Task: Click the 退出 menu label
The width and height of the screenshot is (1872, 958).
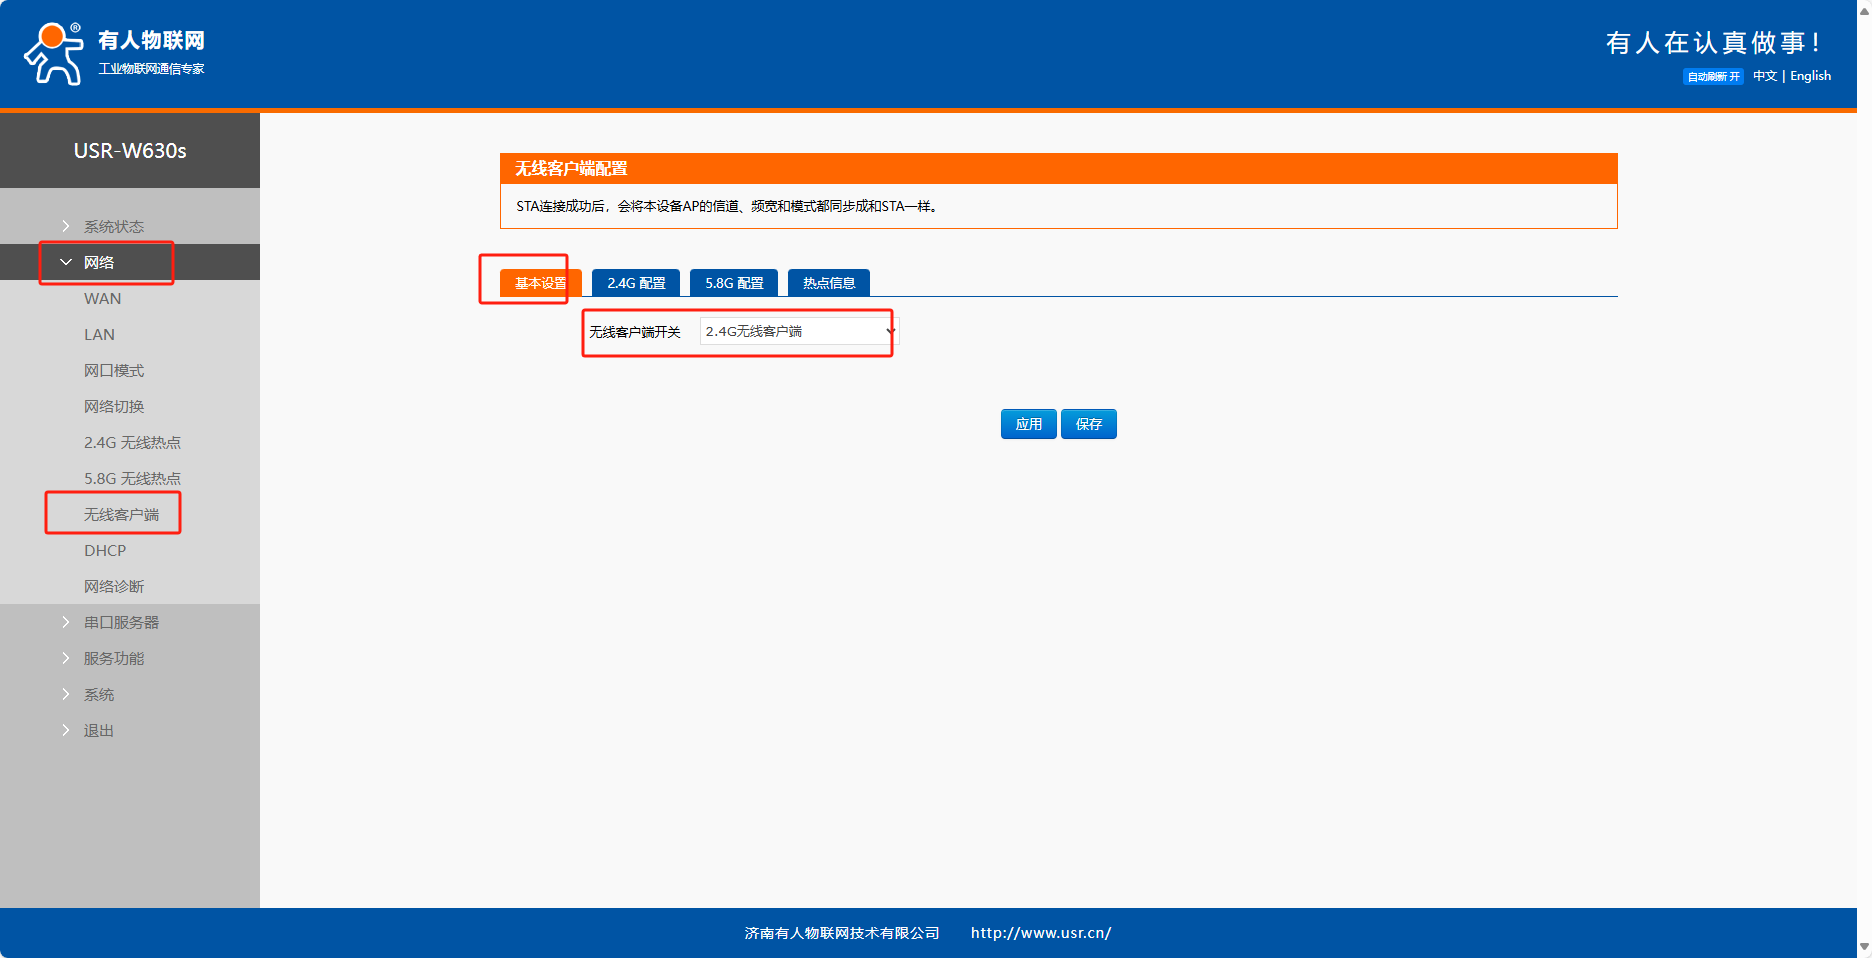Action: (98, 730)
